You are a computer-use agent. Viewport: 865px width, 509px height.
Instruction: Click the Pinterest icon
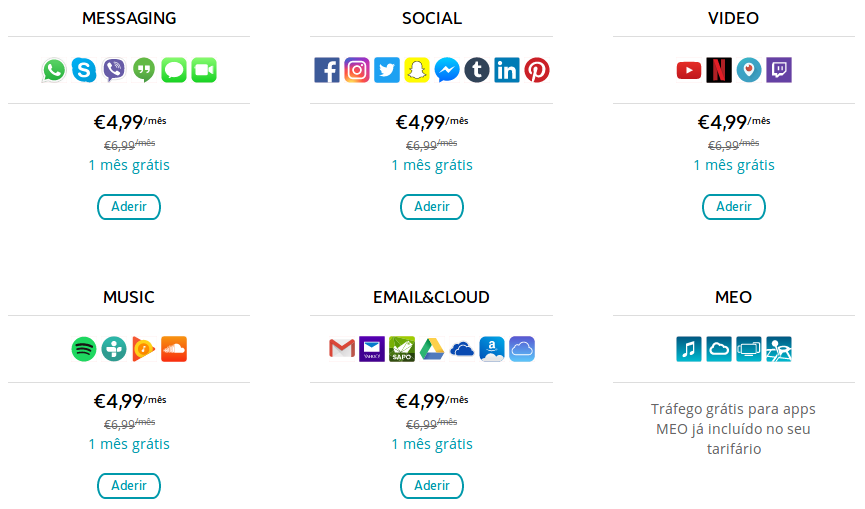coord(537,70)
